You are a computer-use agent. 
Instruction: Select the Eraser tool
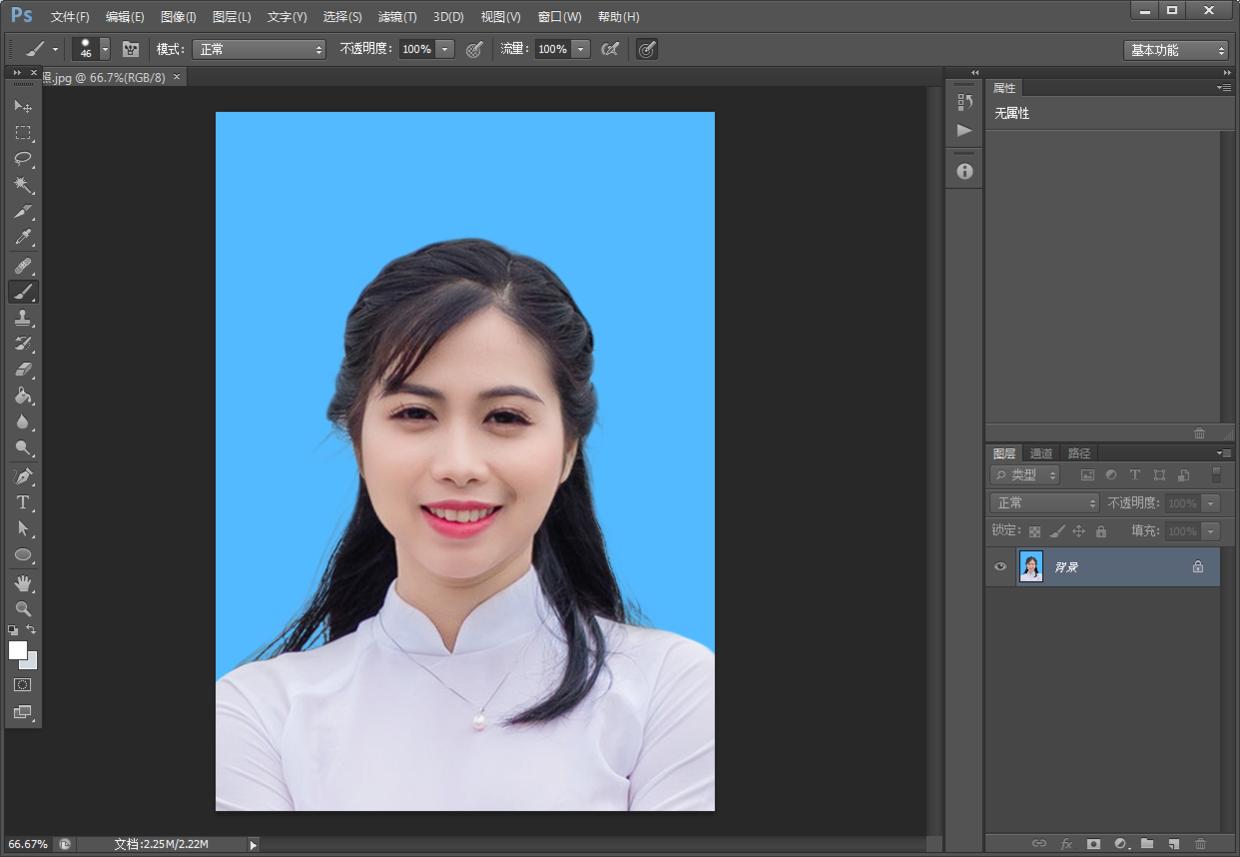point(23,370)
